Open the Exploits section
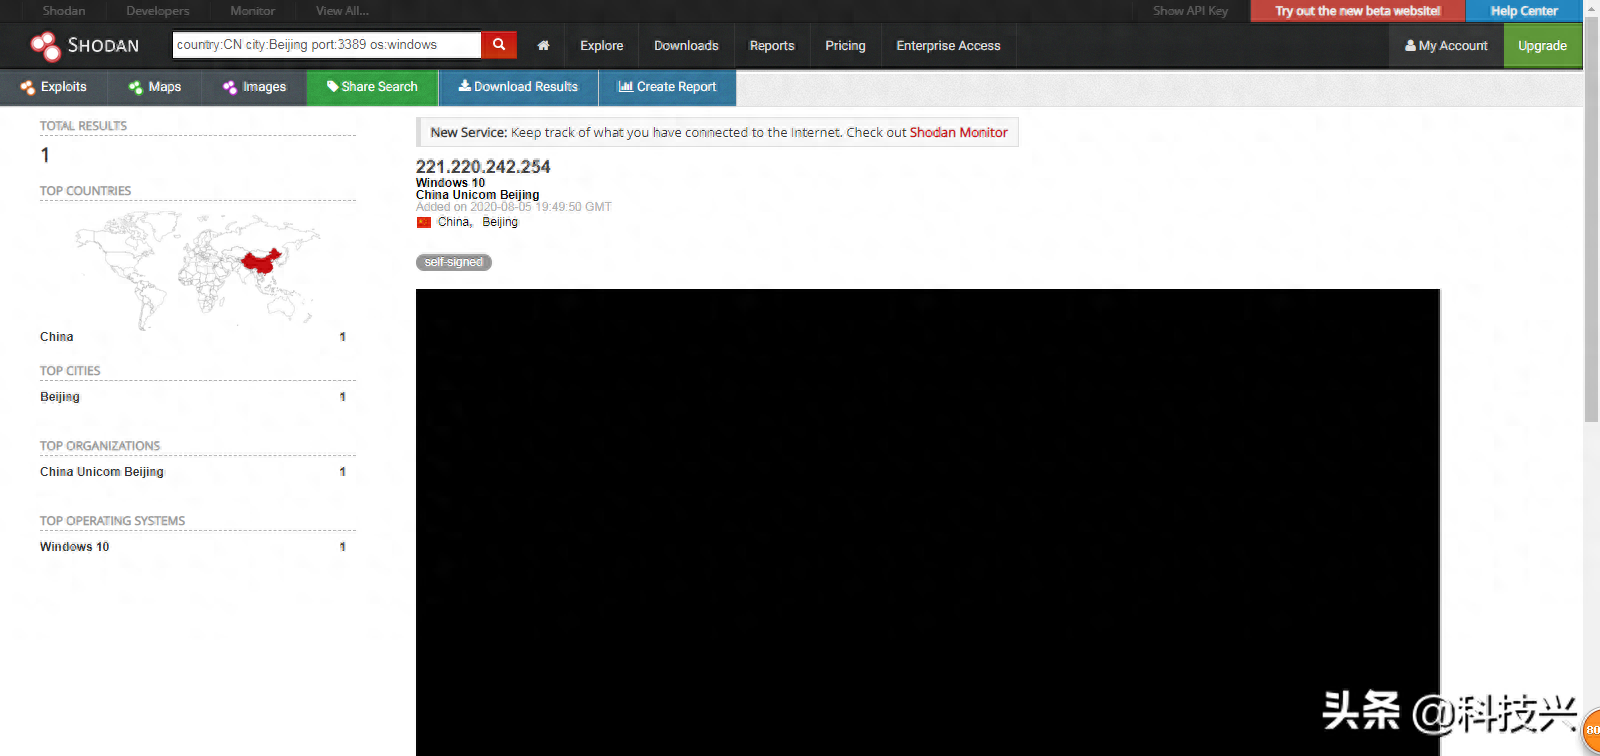The height and width of the screenshot is (756, 1600). pos(54,87)
